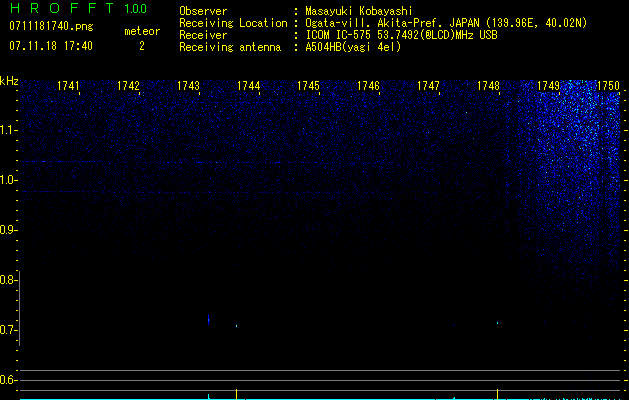Select observer name Masayuki Kobayashi

tap(359, 11)
